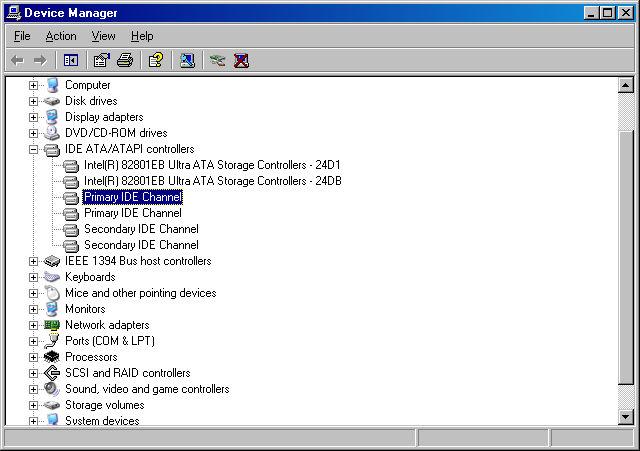Collapse the IDE ATA/ATAPI controllers node

click(x=33, y=149)
